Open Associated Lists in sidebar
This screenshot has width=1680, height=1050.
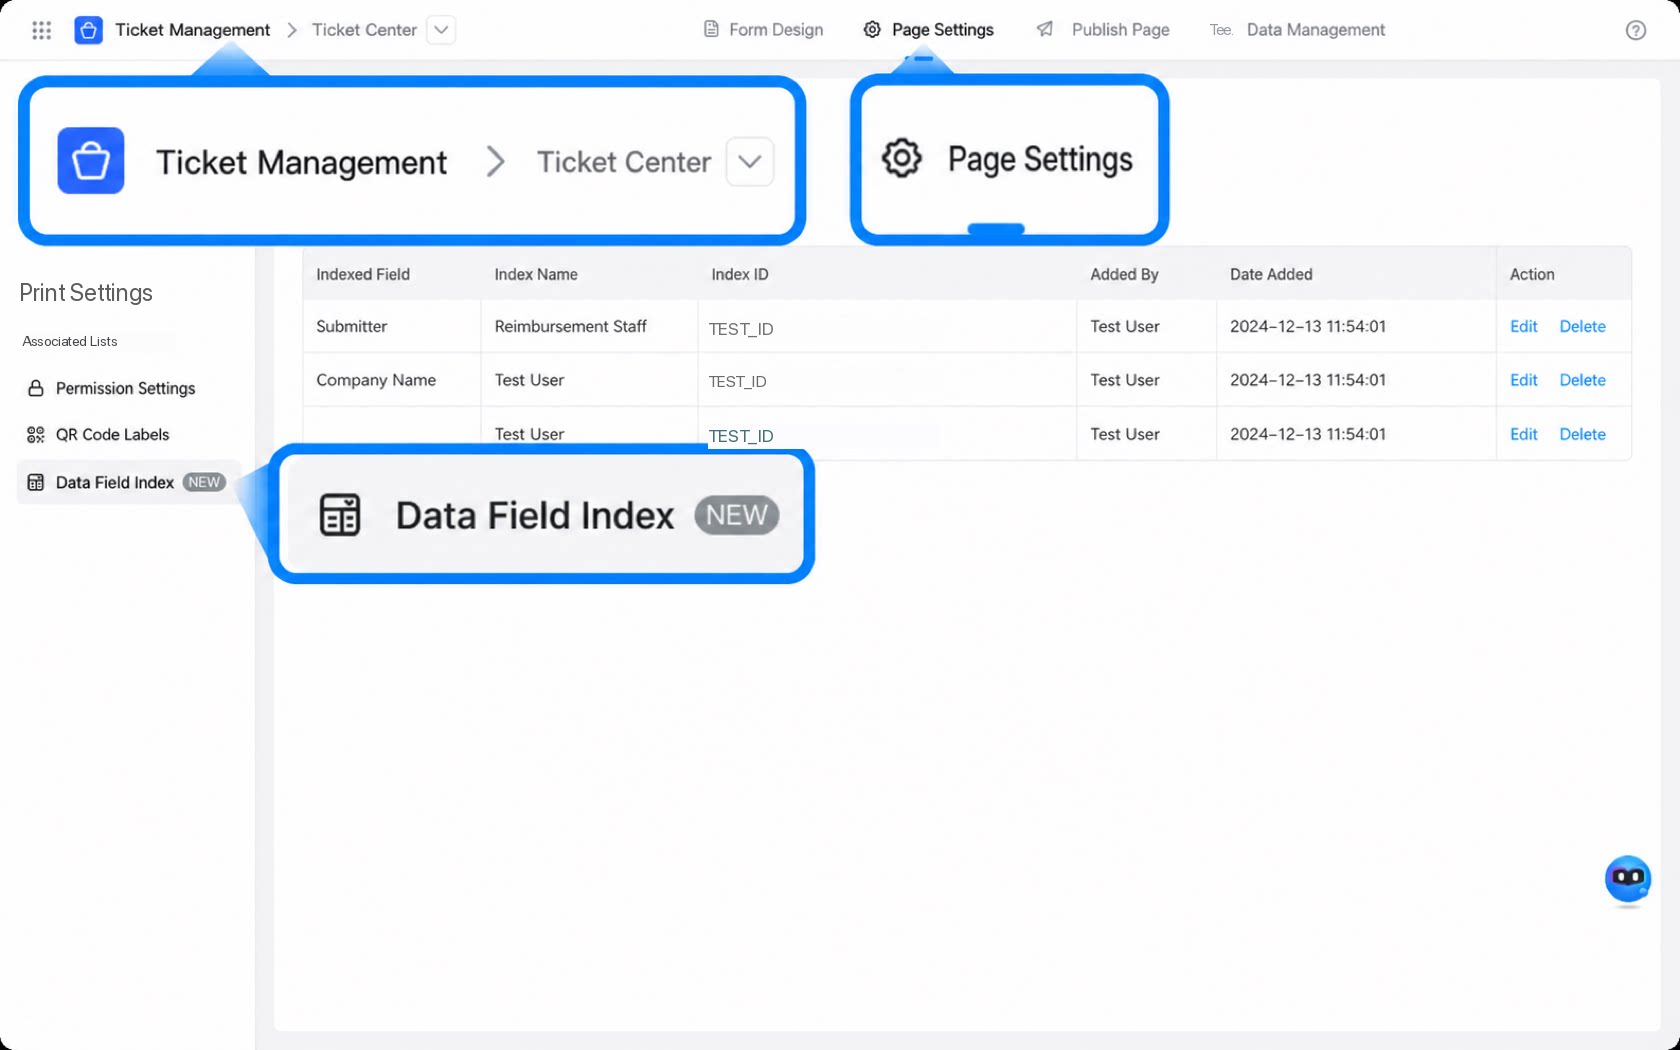click(x=70, y=341)
